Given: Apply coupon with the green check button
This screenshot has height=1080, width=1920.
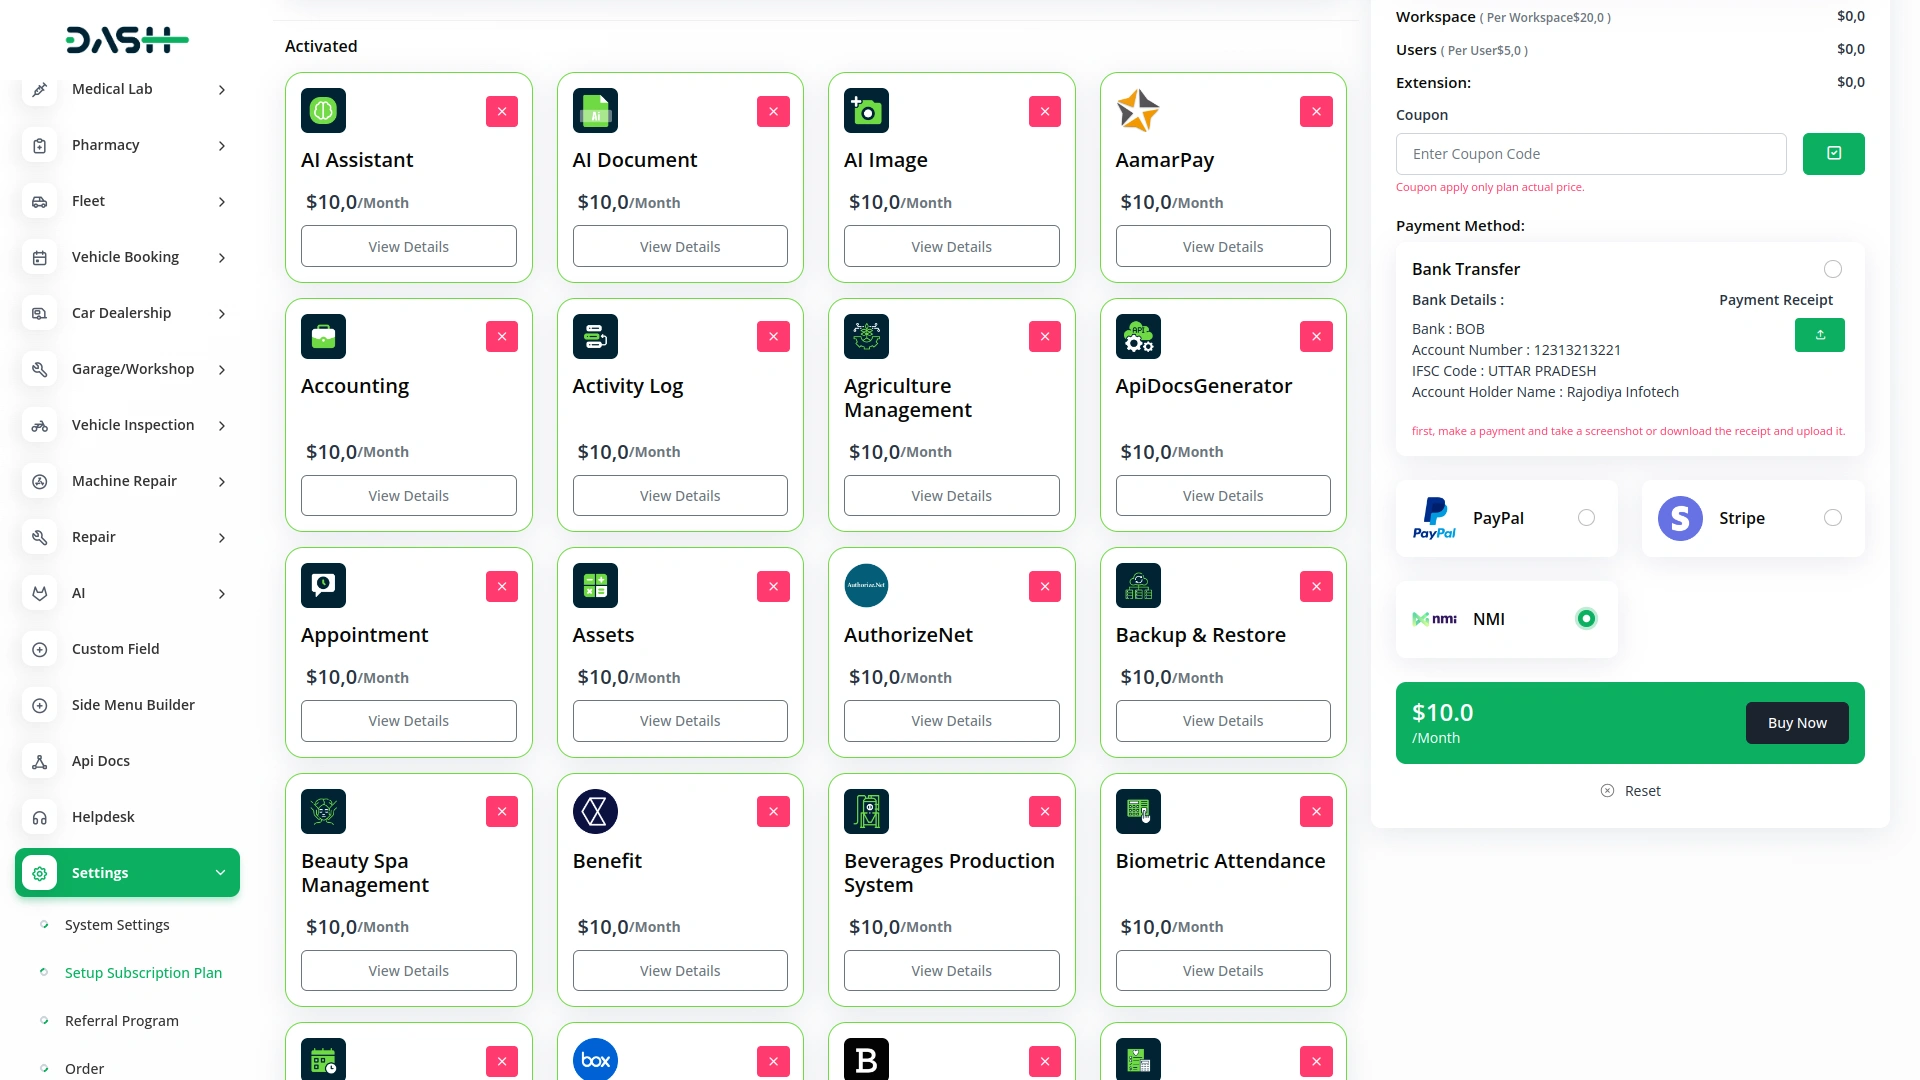Looking at the screenshot, I should click(1833, 154).
